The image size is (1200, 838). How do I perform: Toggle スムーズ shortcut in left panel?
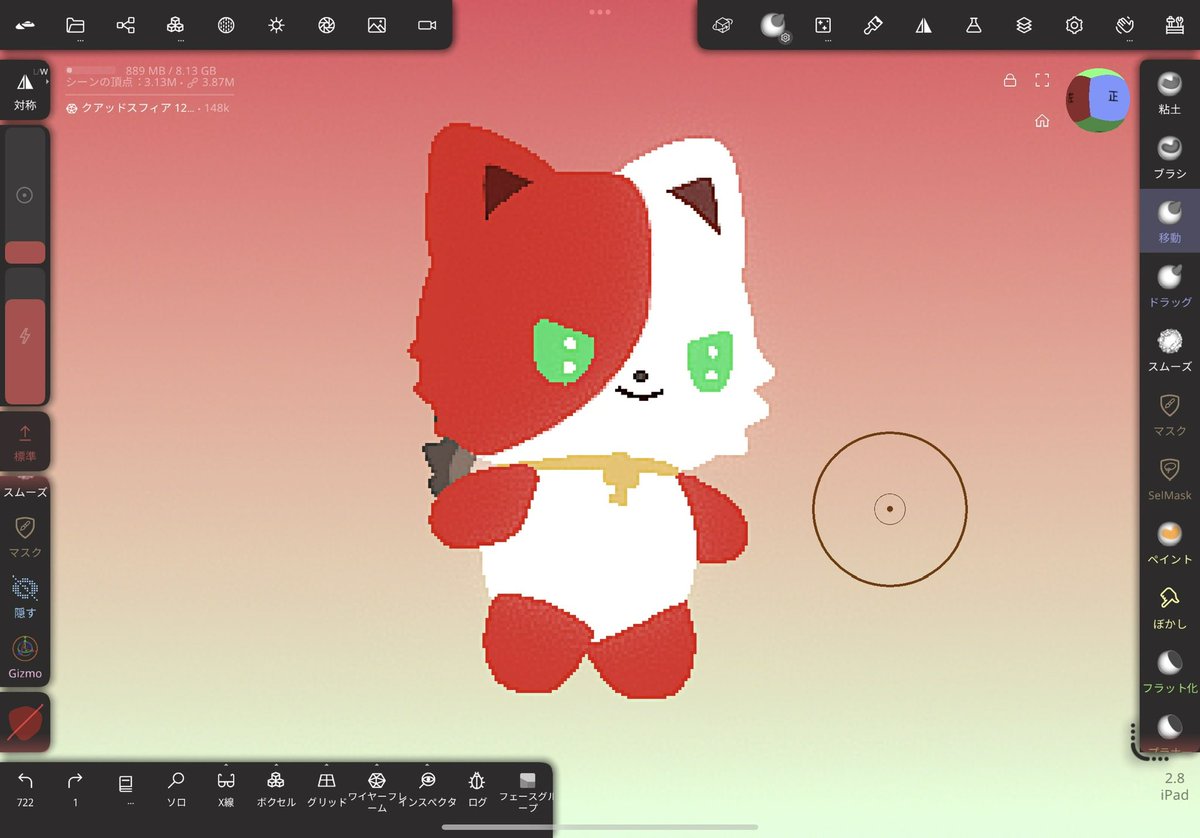click(26, 491)
